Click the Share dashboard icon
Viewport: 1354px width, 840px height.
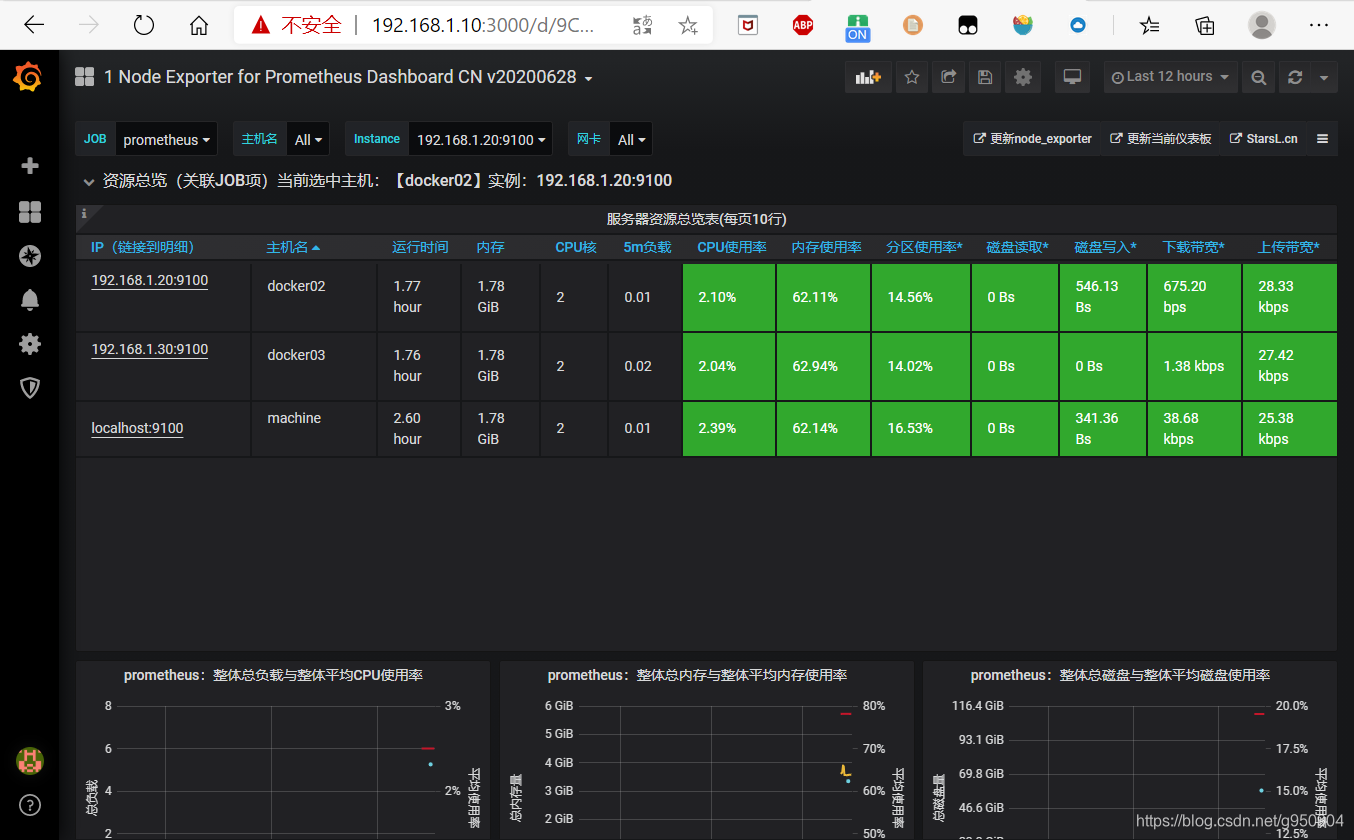point(948,77)
